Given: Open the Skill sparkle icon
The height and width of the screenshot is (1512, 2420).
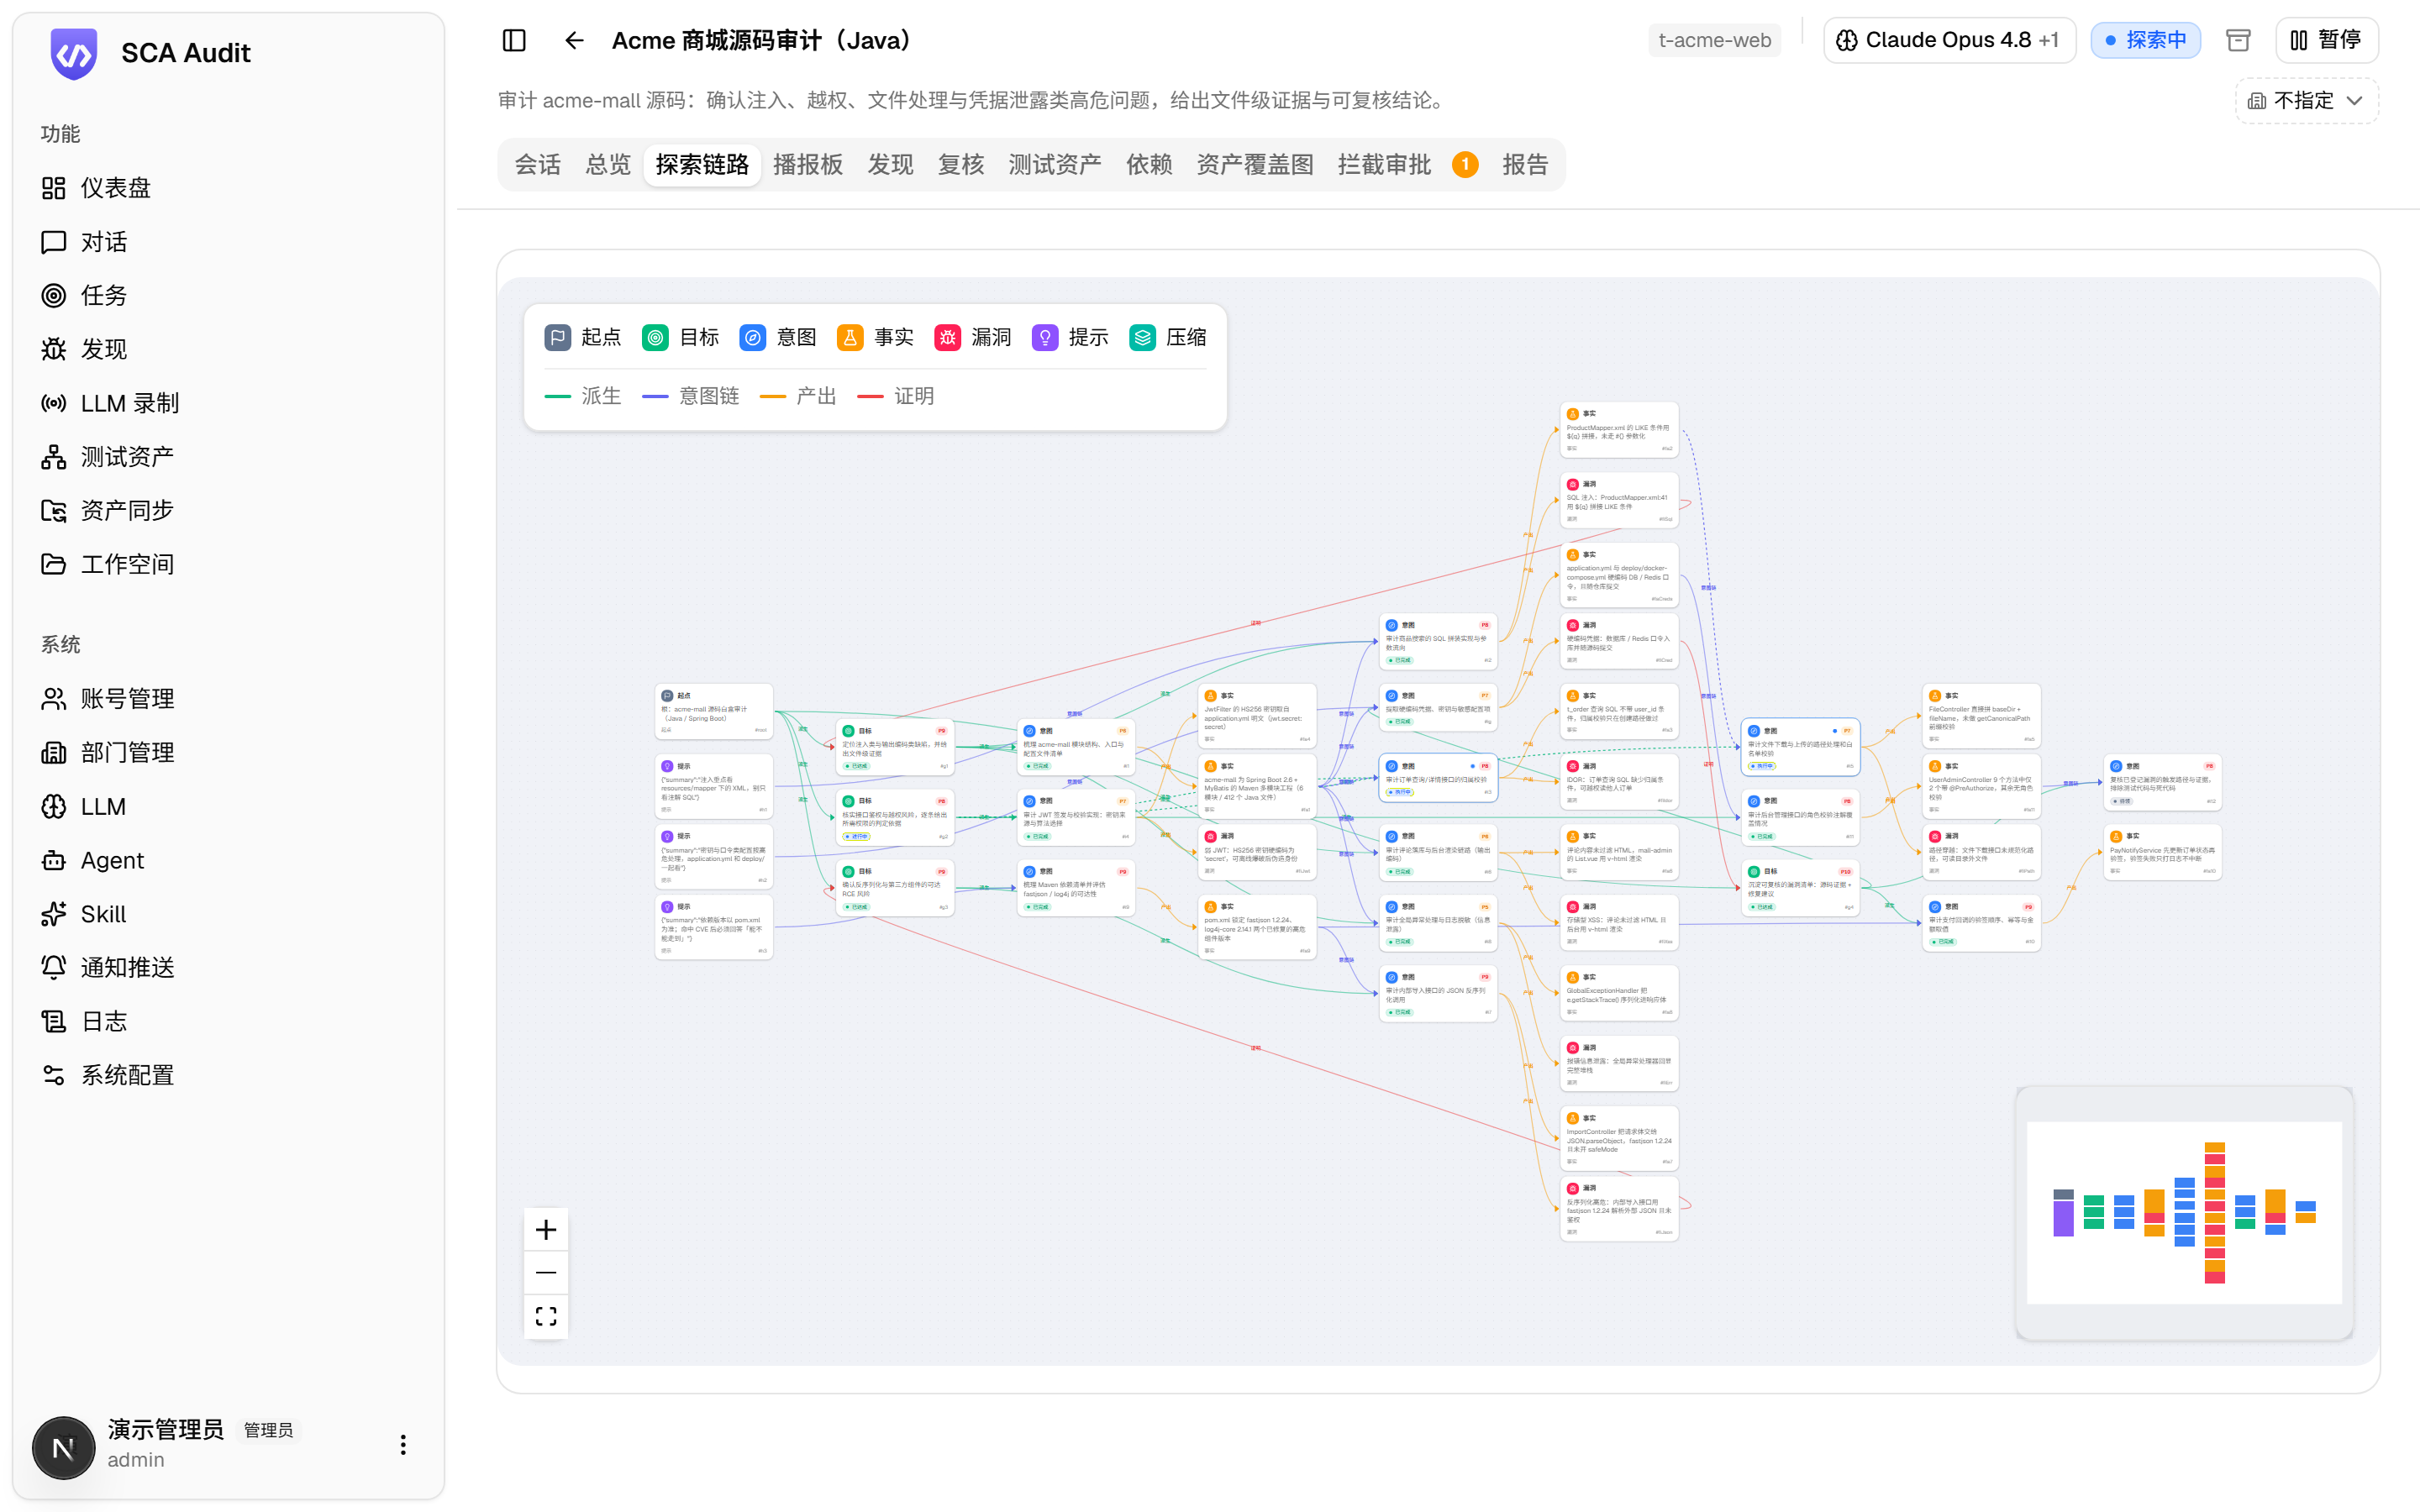Looking at the screenshot, I should click(53, 914).
